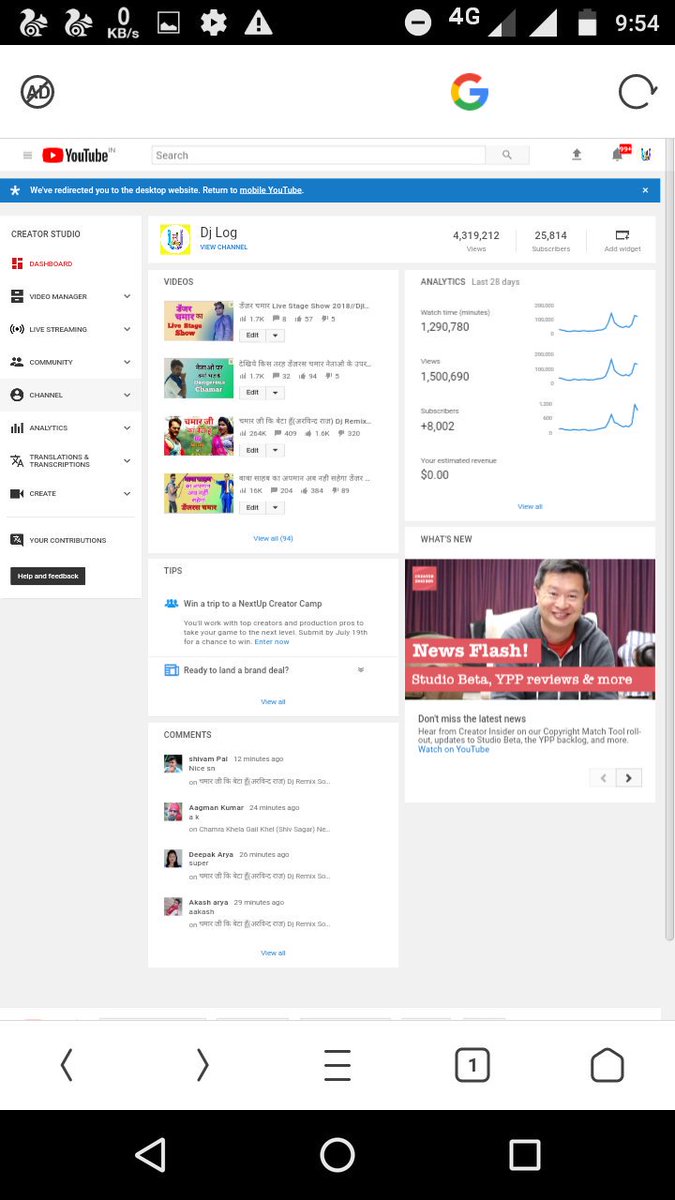Click the upload video arrow icon

tap(577, 155)
